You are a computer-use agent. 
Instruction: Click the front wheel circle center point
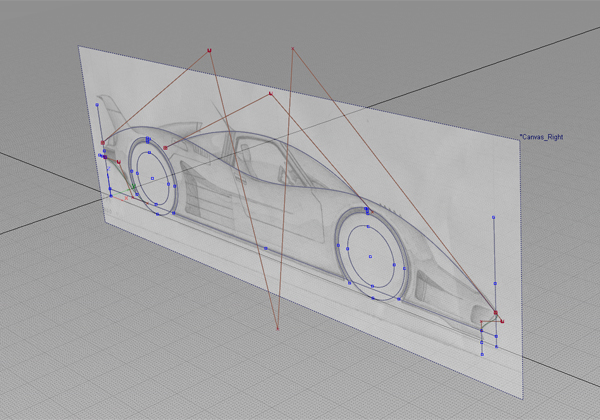370,256
